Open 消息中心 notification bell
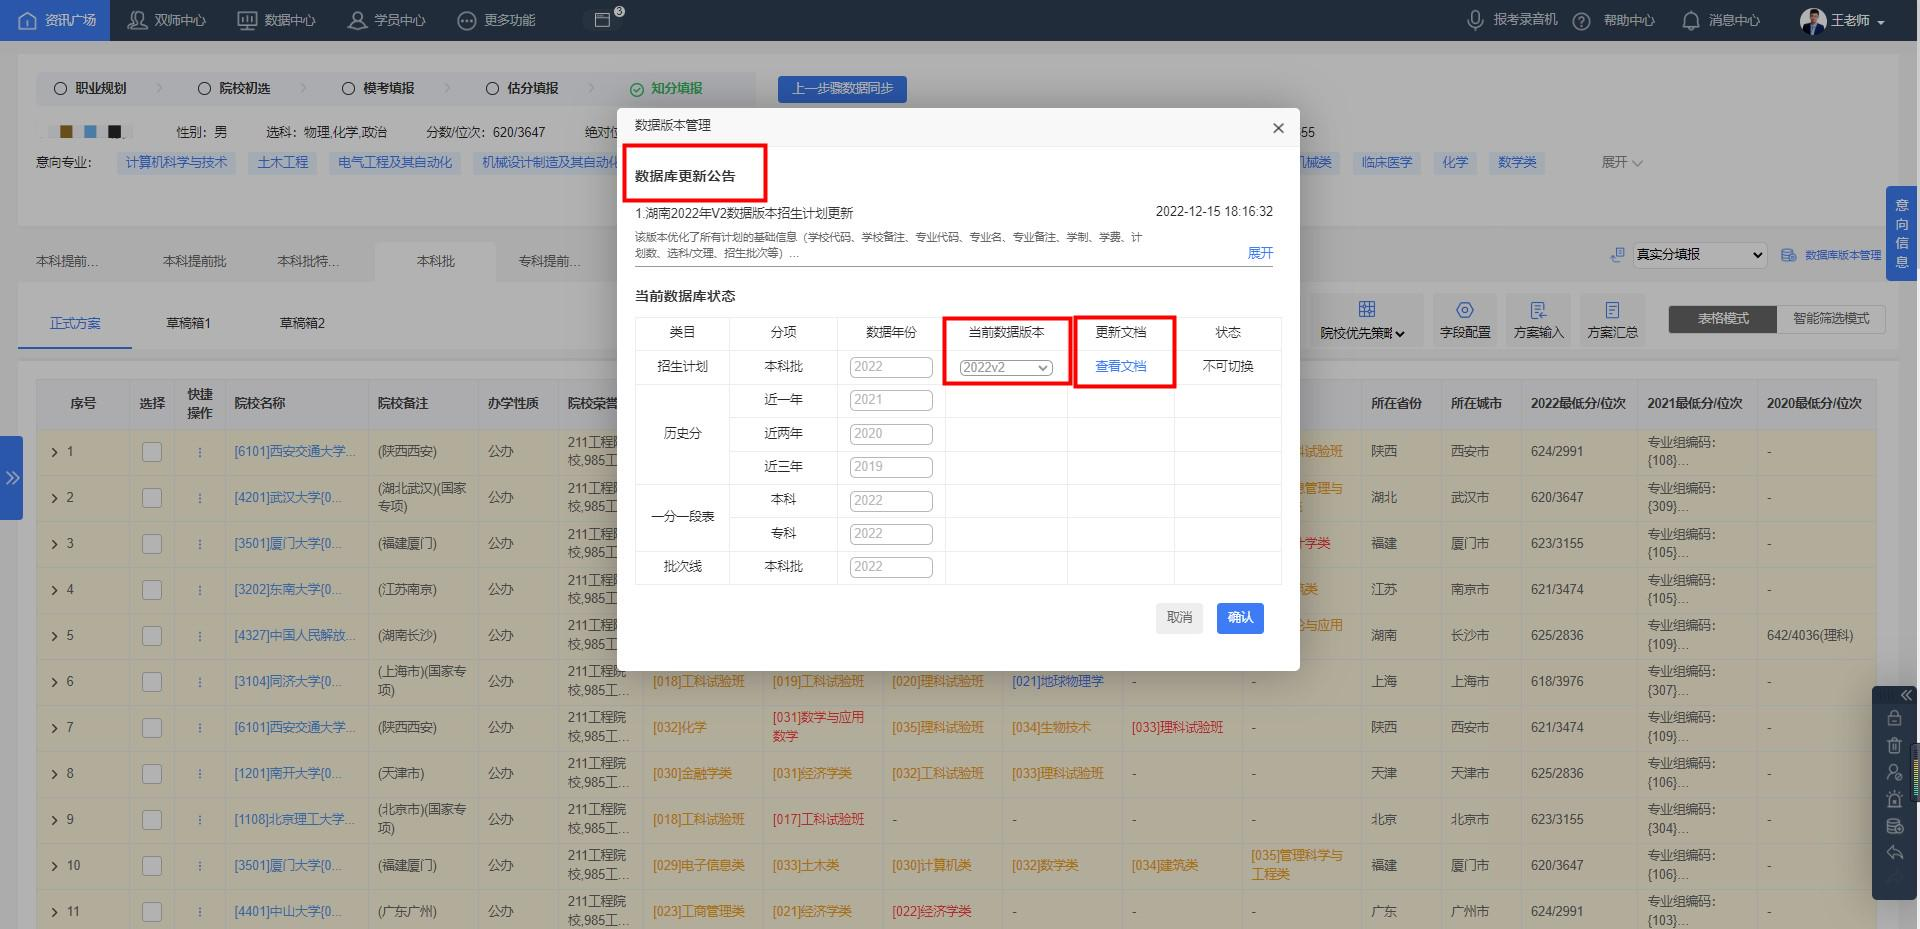 click(1690, 20)
